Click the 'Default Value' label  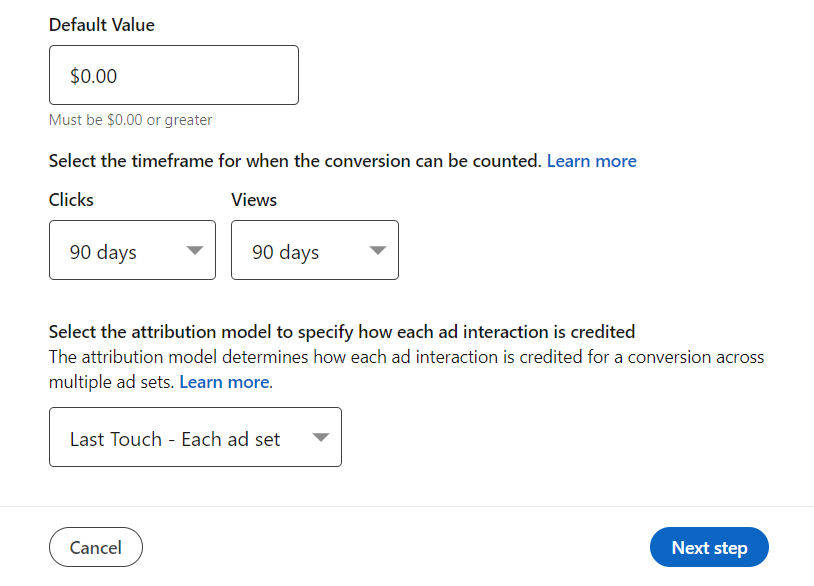[x=102, y=25]
